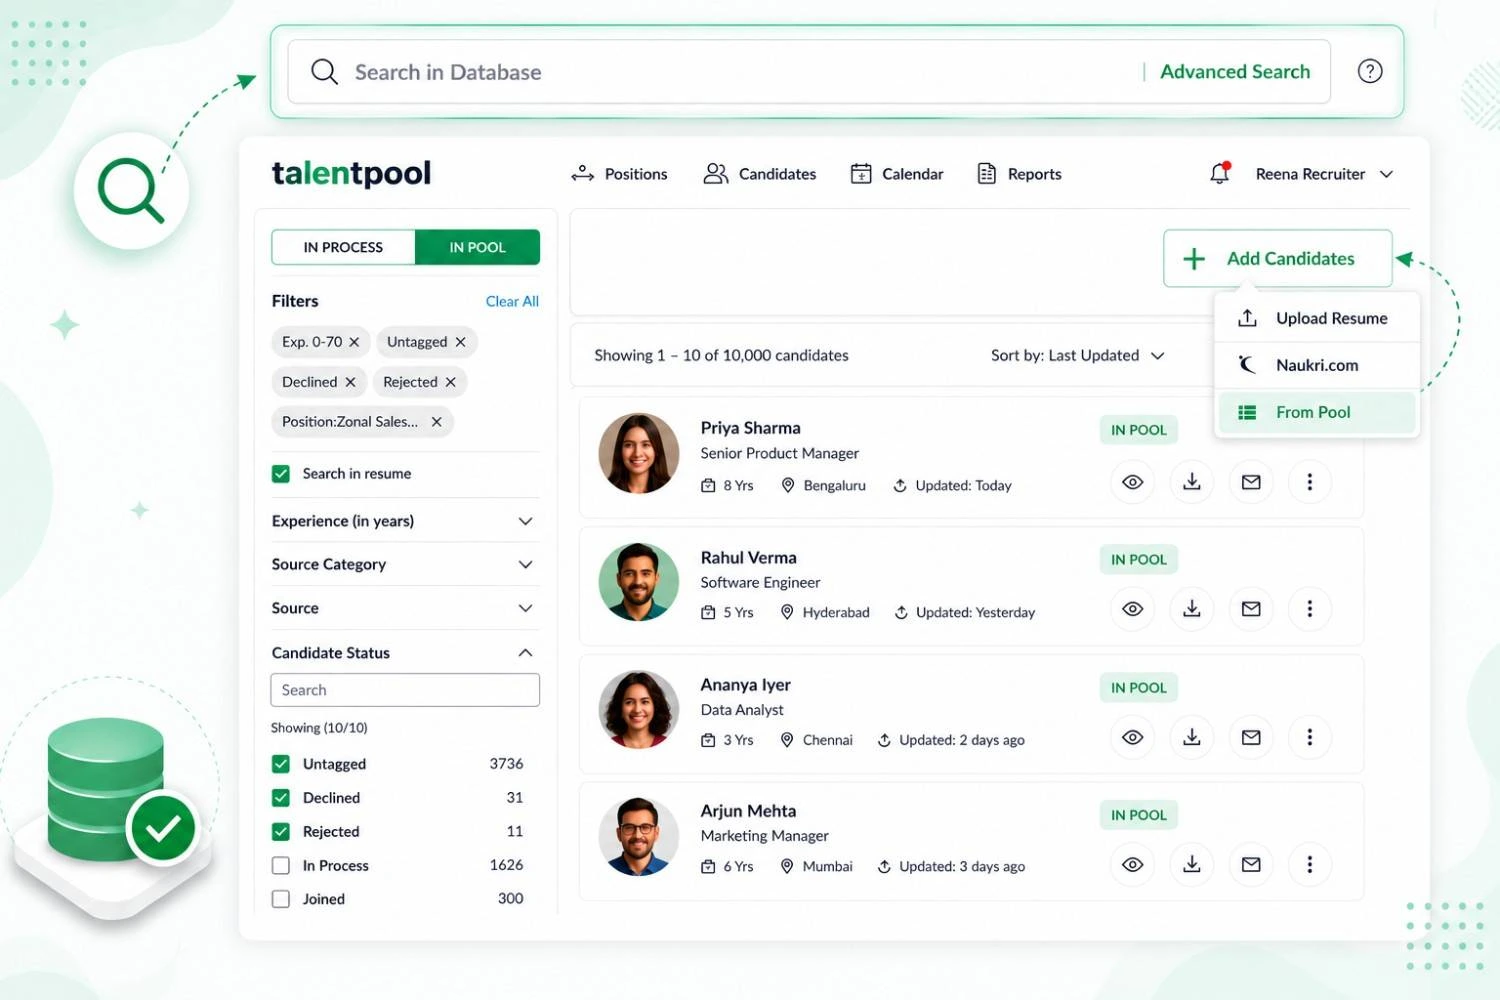Open more options for Ananya Iyer
The height and width of the screenshot is (1000, 1500).
tap(1310, 737)
